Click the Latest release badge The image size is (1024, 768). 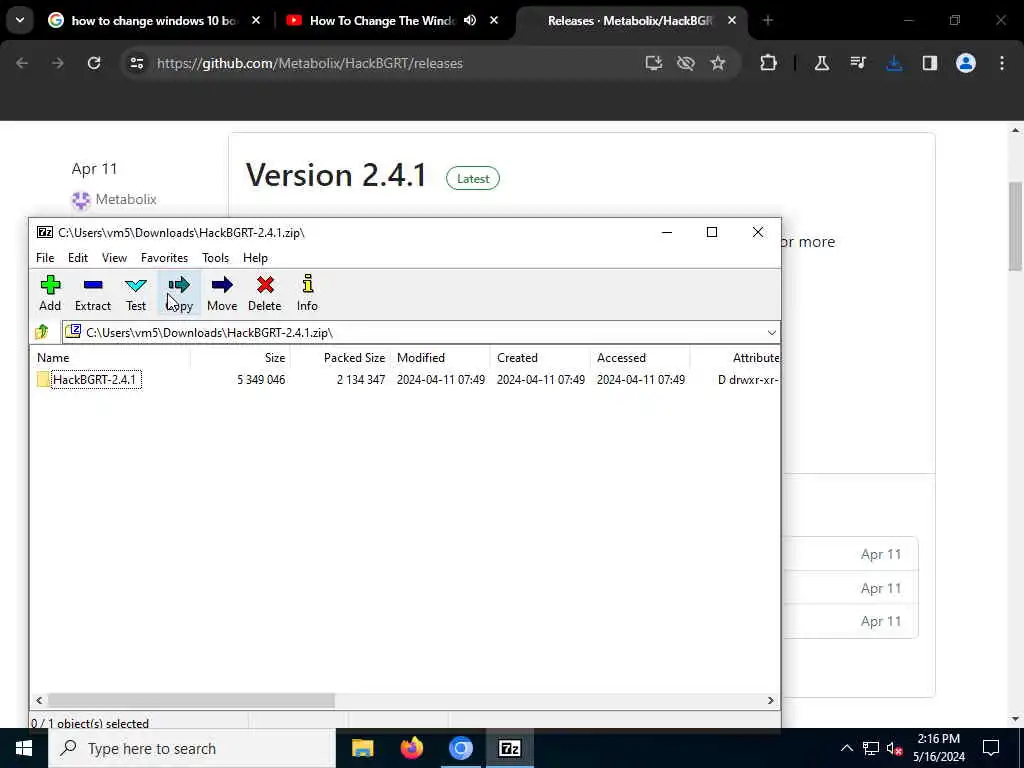[473, 178]
